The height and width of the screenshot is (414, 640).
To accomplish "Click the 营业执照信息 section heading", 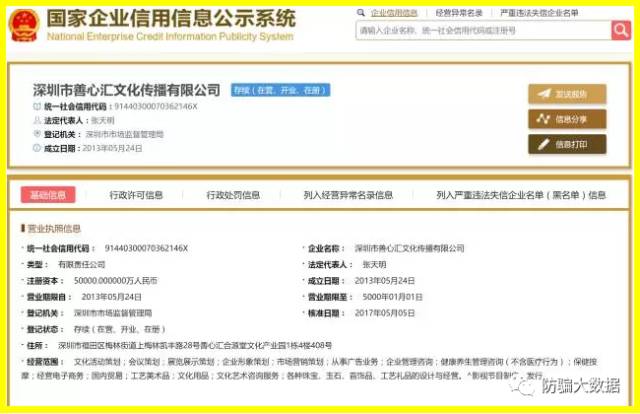I will point(54,229).
